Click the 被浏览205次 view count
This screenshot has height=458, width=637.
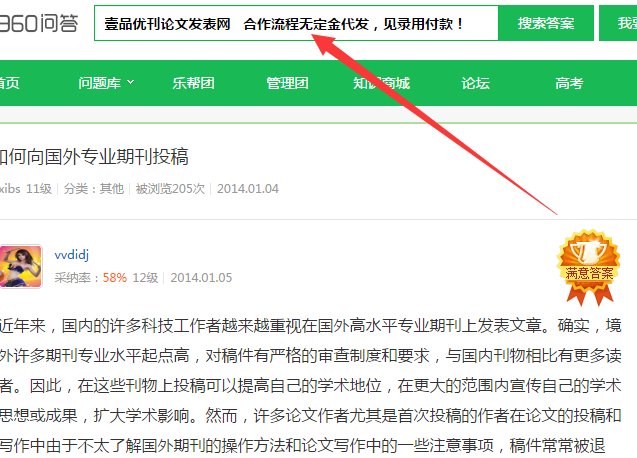click(x=170, y=189)
